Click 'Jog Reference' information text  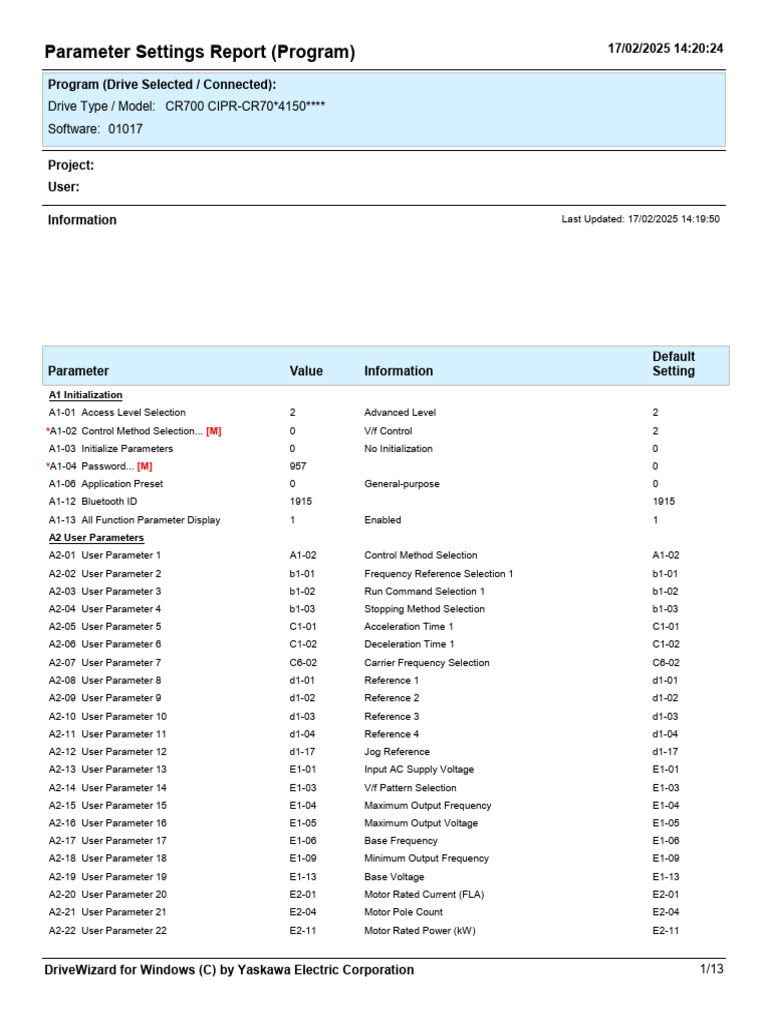(x=397, y=752)
